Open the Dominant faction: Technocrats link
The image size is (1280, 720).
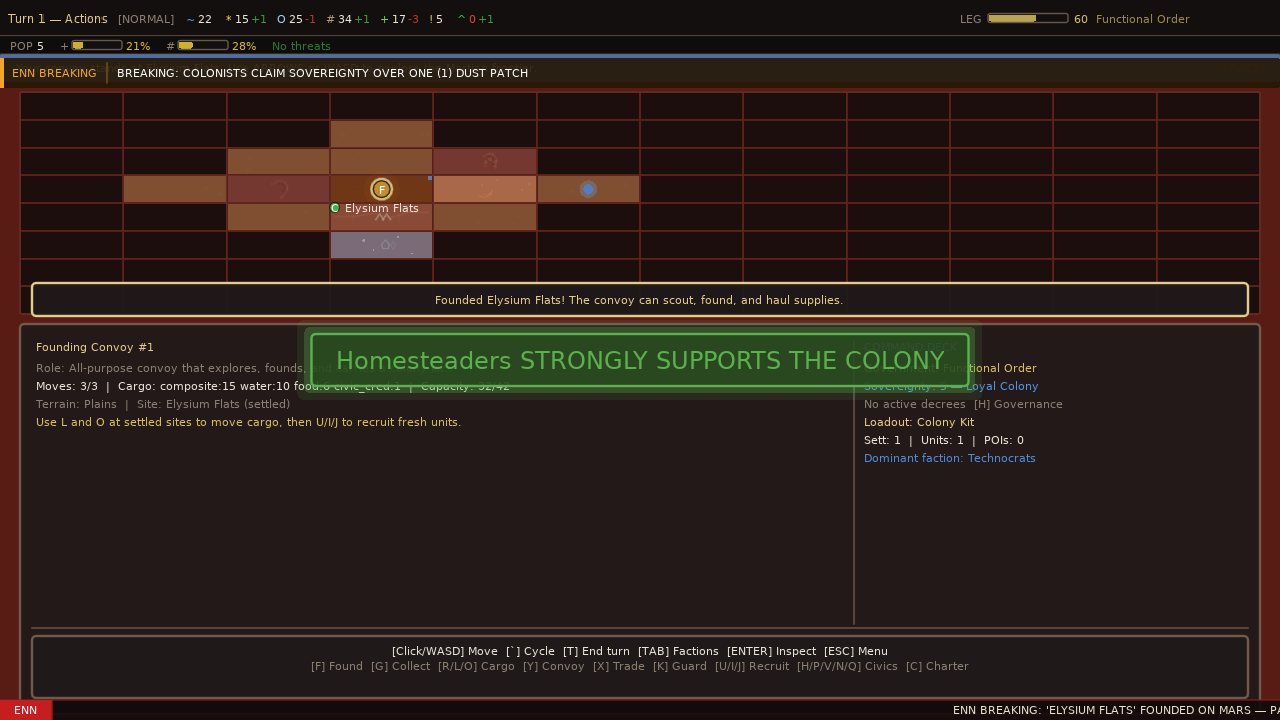click(x=949, y=458)
